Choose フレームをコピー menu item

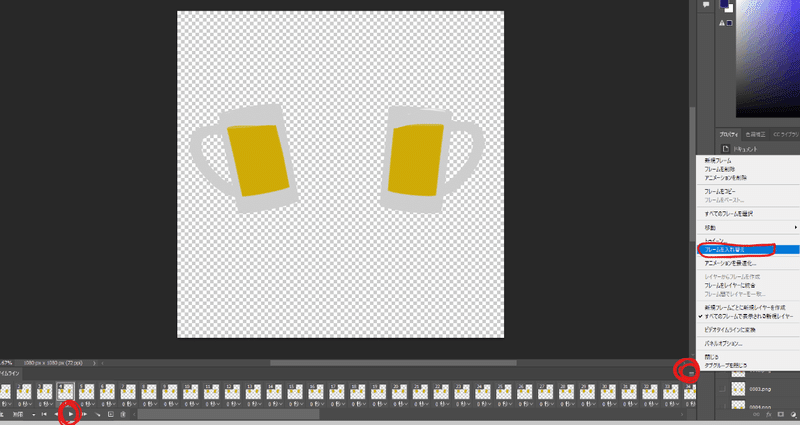[720, 191]
